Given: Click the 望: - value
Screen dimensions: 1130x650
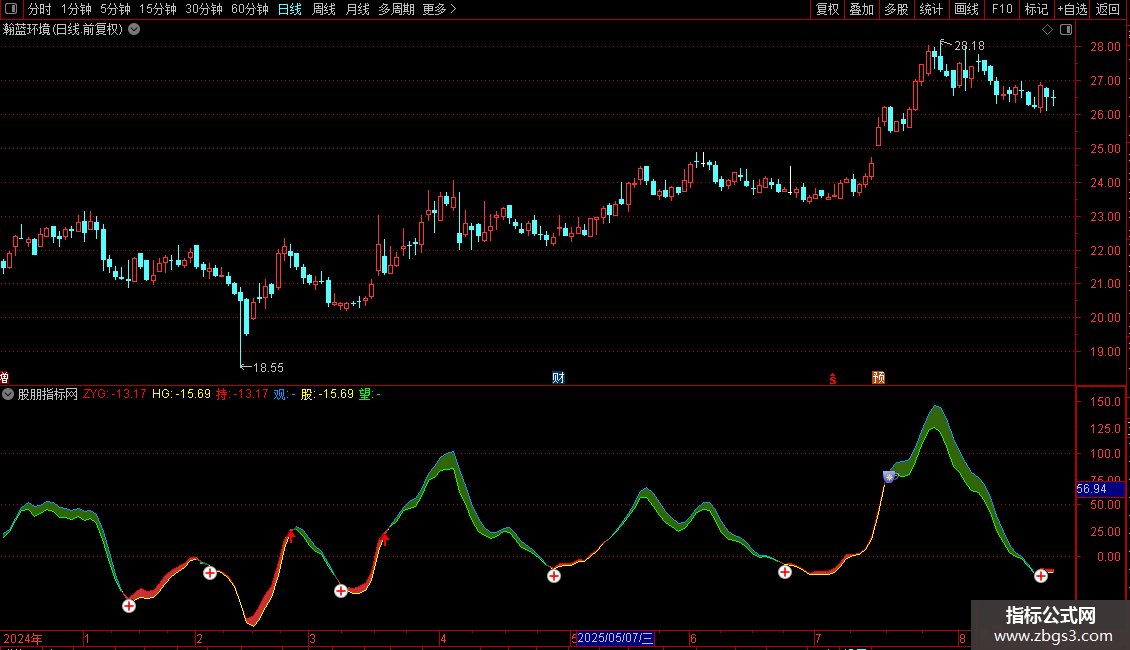Looking at the screenshot, I should tap(370, 394).
